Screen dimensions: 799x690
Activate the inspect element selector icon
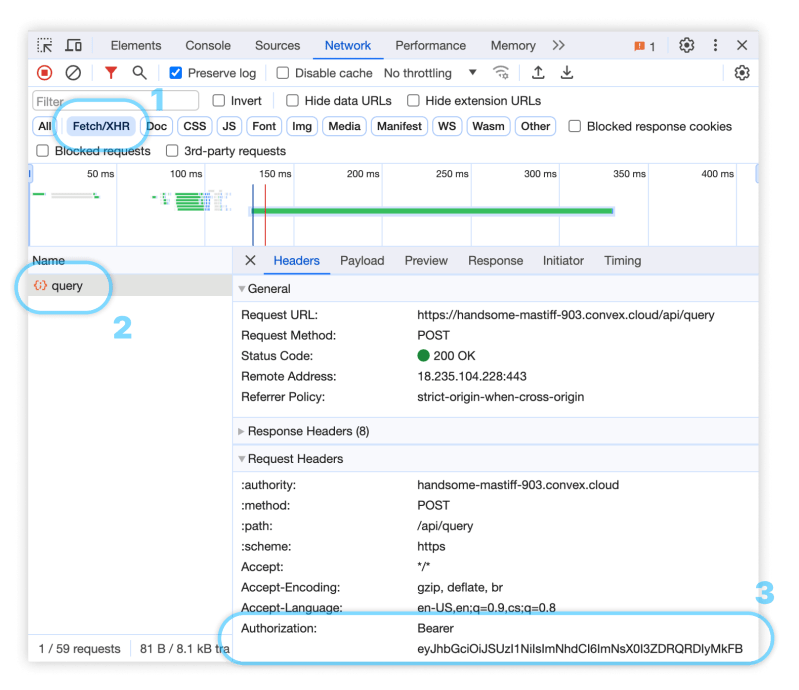pyautogui.click(x=44, y=45)
